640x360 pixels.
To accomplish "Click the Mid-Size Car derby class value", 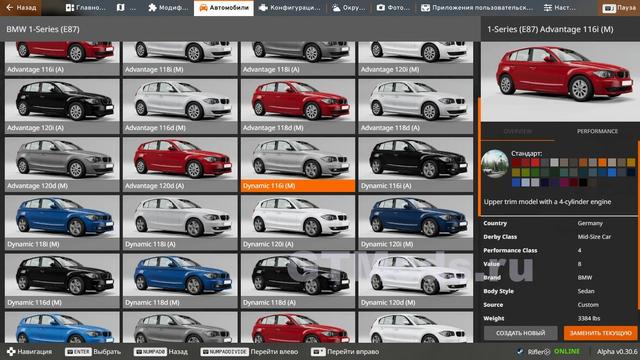I will 594,237.
